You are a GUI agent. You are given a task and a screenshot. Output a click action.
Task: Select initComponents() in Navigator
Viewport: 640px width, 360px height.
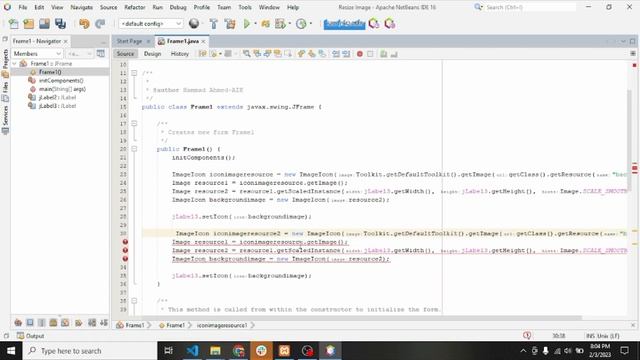coord(61,80)
